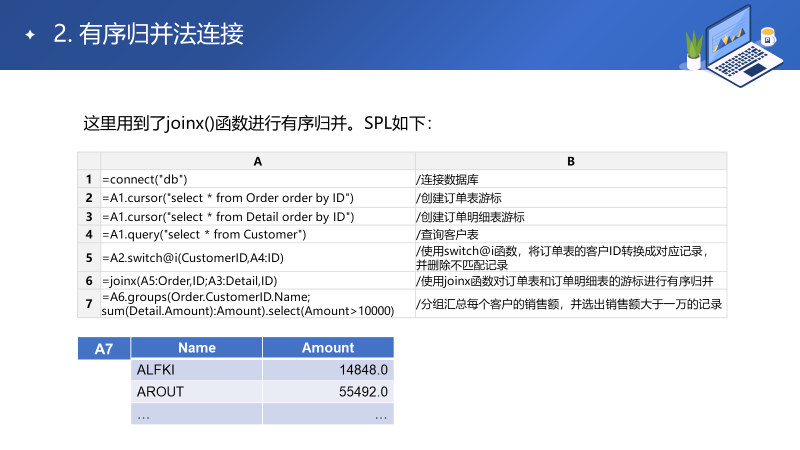This screenshot has height=450, width=800.
Task: Click row number 7 in SPL table
Action: (x=89, y=304)
